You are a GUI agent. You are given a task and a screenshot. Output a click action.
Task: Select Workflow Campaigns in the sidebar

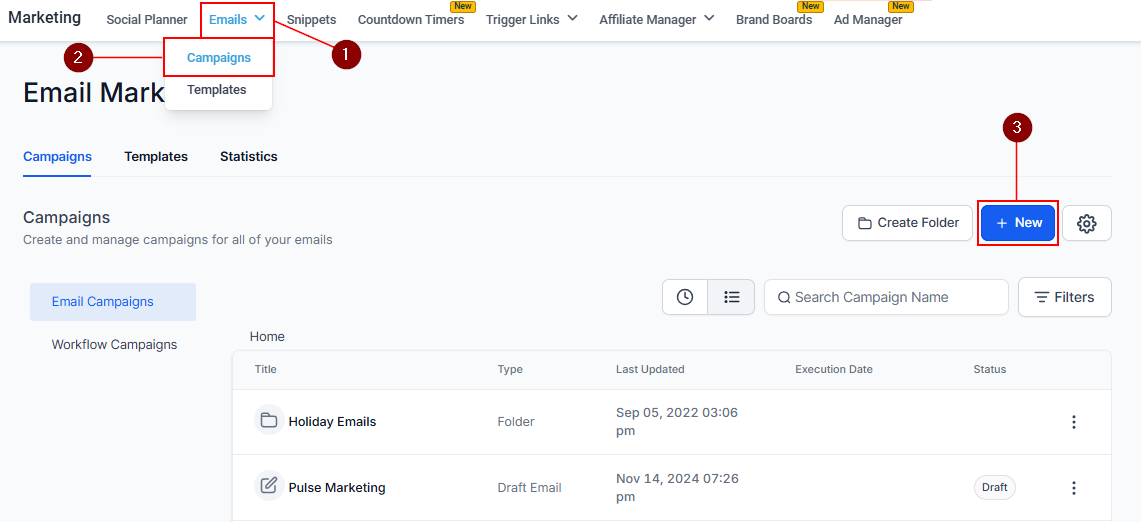point(114,344)
